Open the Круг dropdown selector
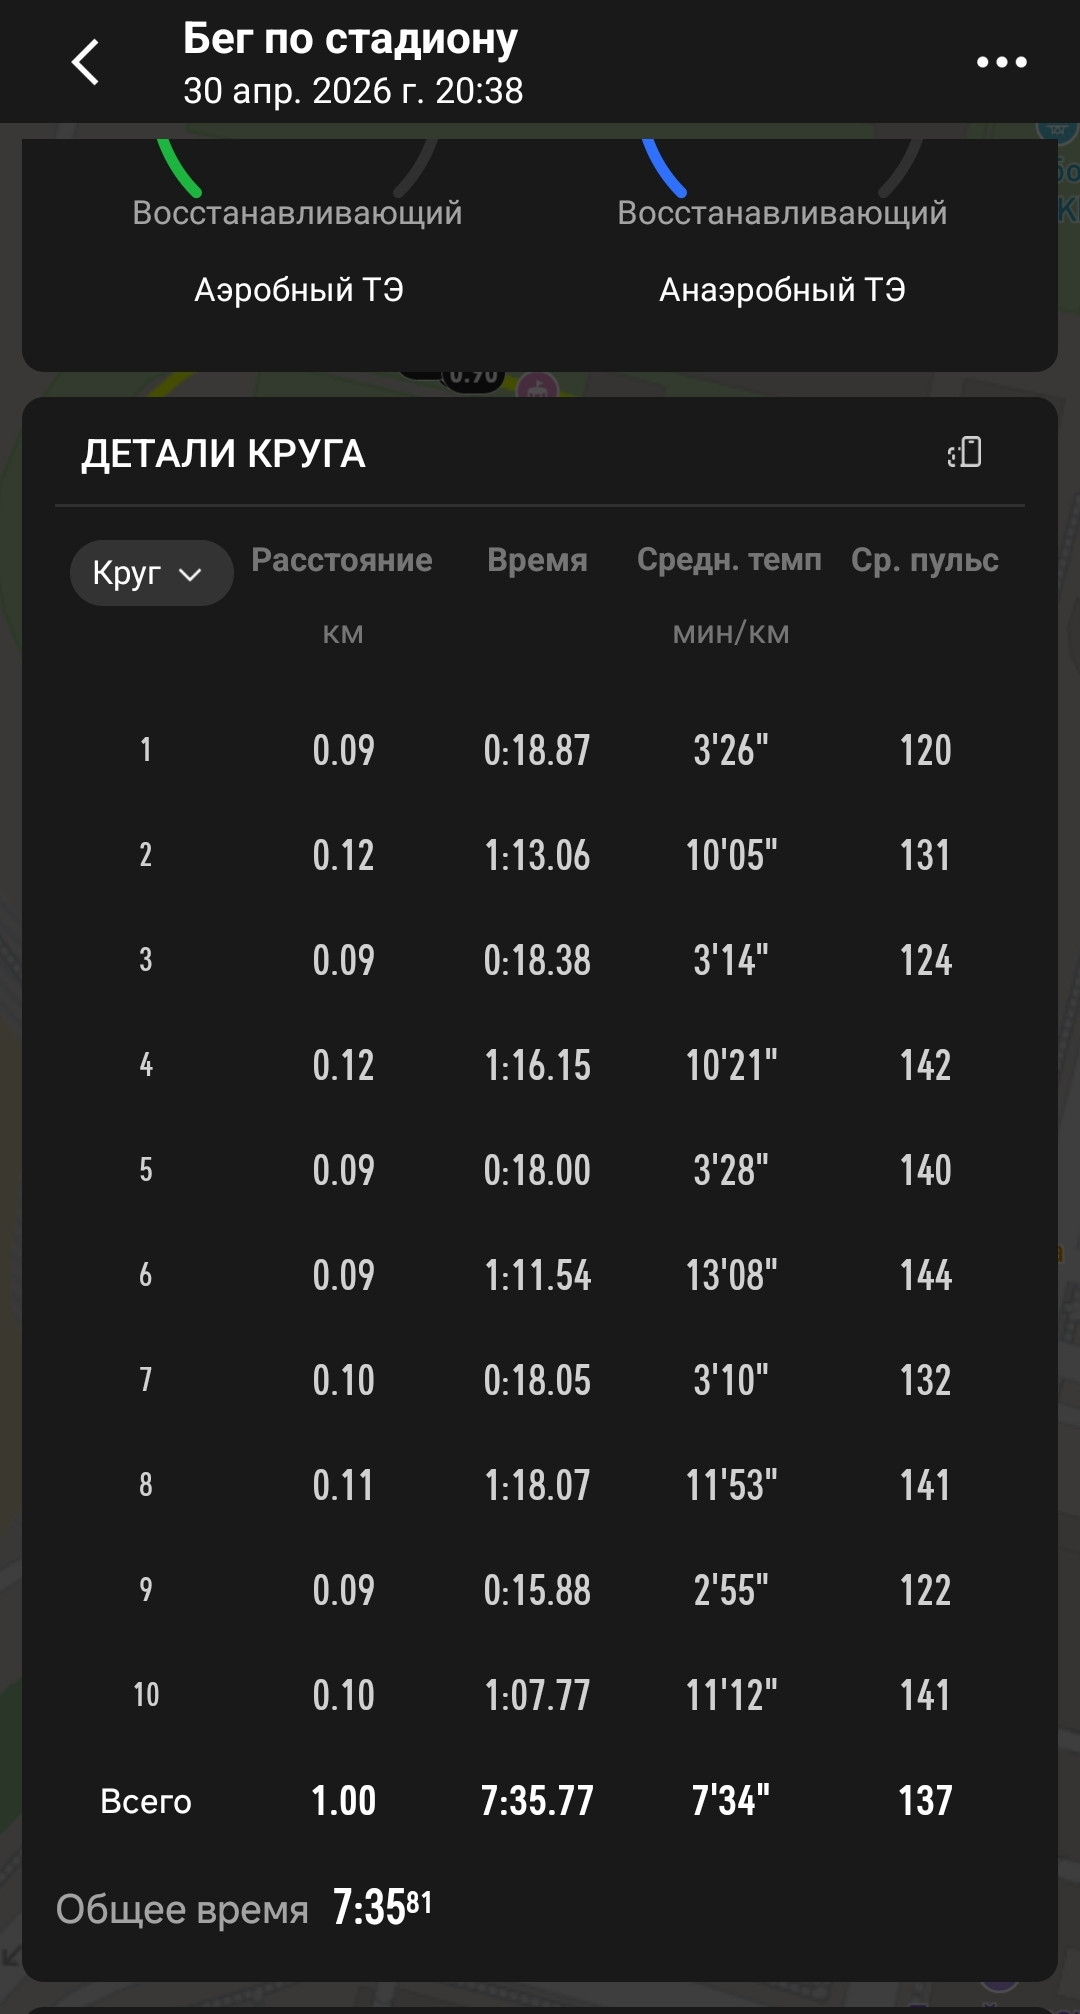Viewport: 1080px width, 2014px height. click(151, 573)
